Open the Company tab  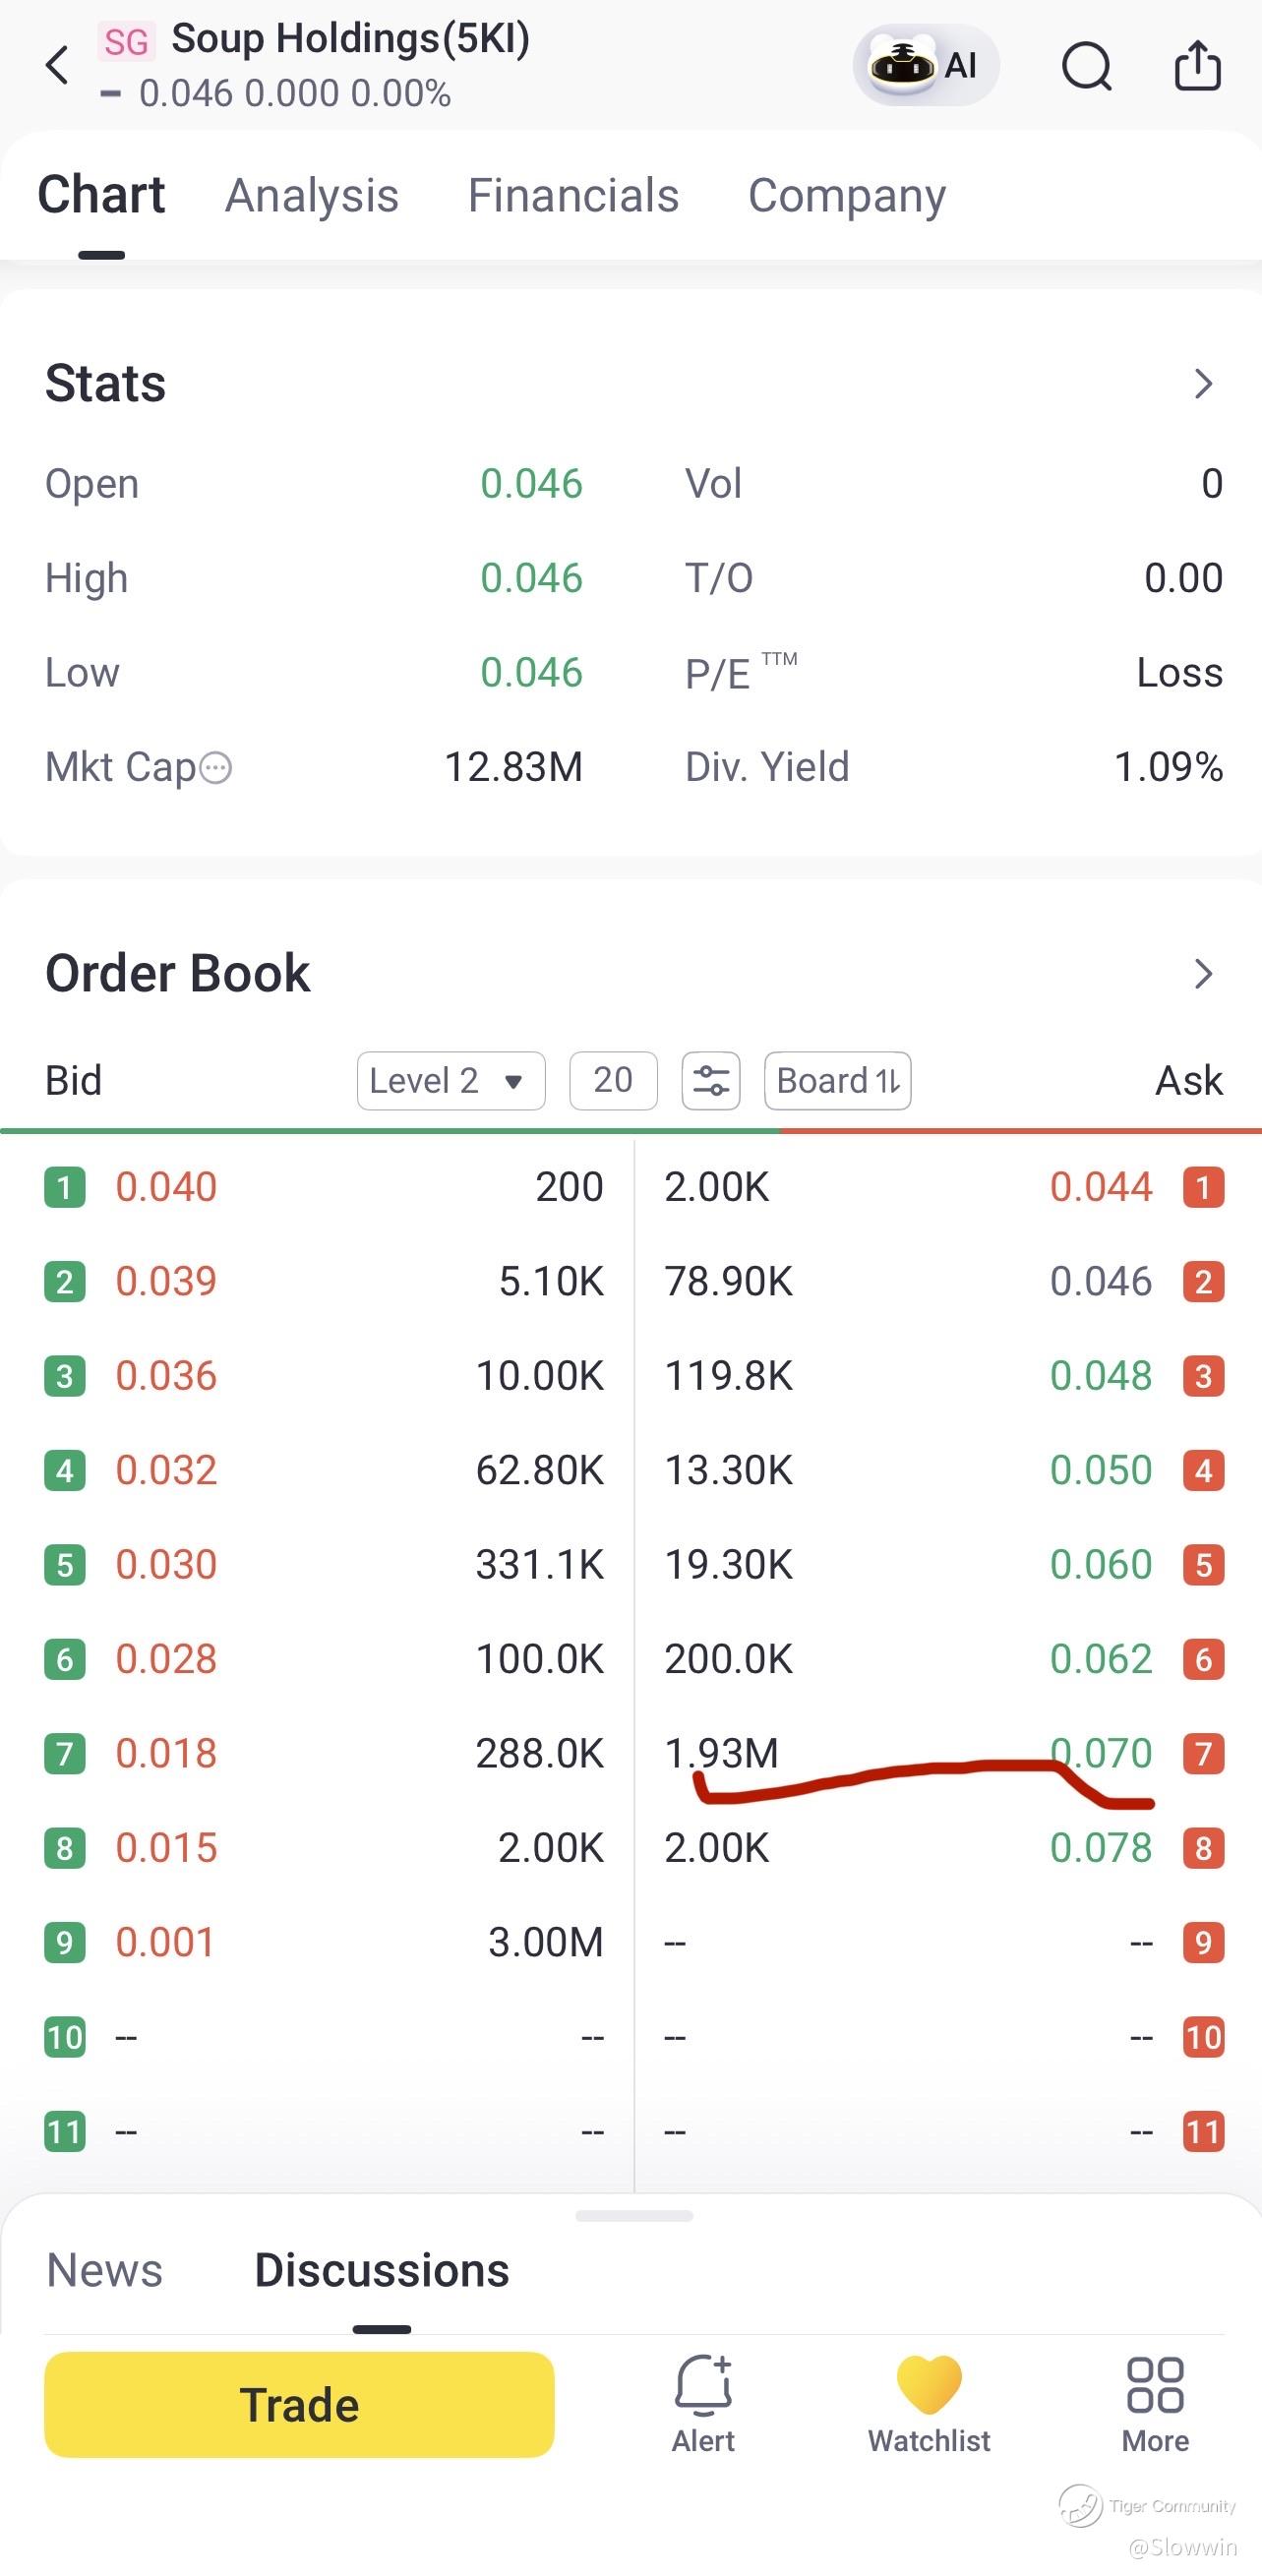point(847,196)
